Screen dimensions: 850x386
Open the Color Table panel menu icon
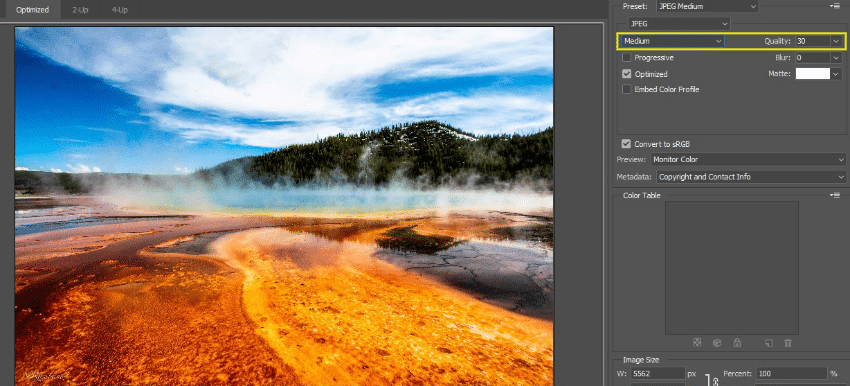point(835,195)
